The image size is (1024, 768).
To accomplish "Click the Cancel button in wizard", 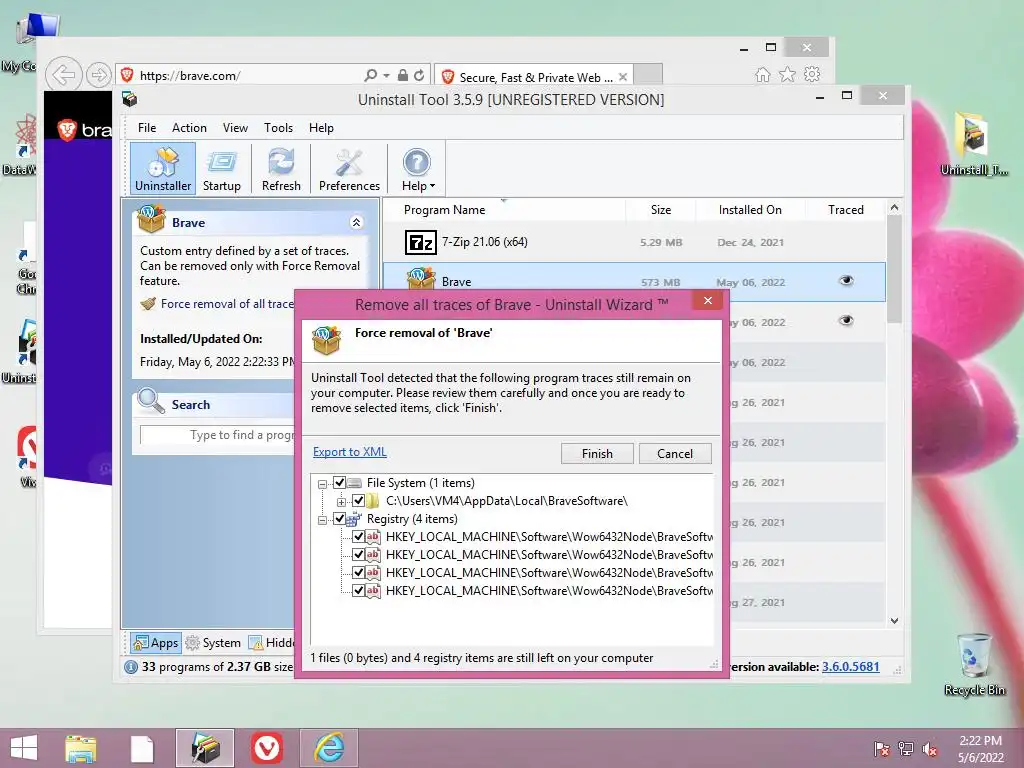I will click(675, 453).
